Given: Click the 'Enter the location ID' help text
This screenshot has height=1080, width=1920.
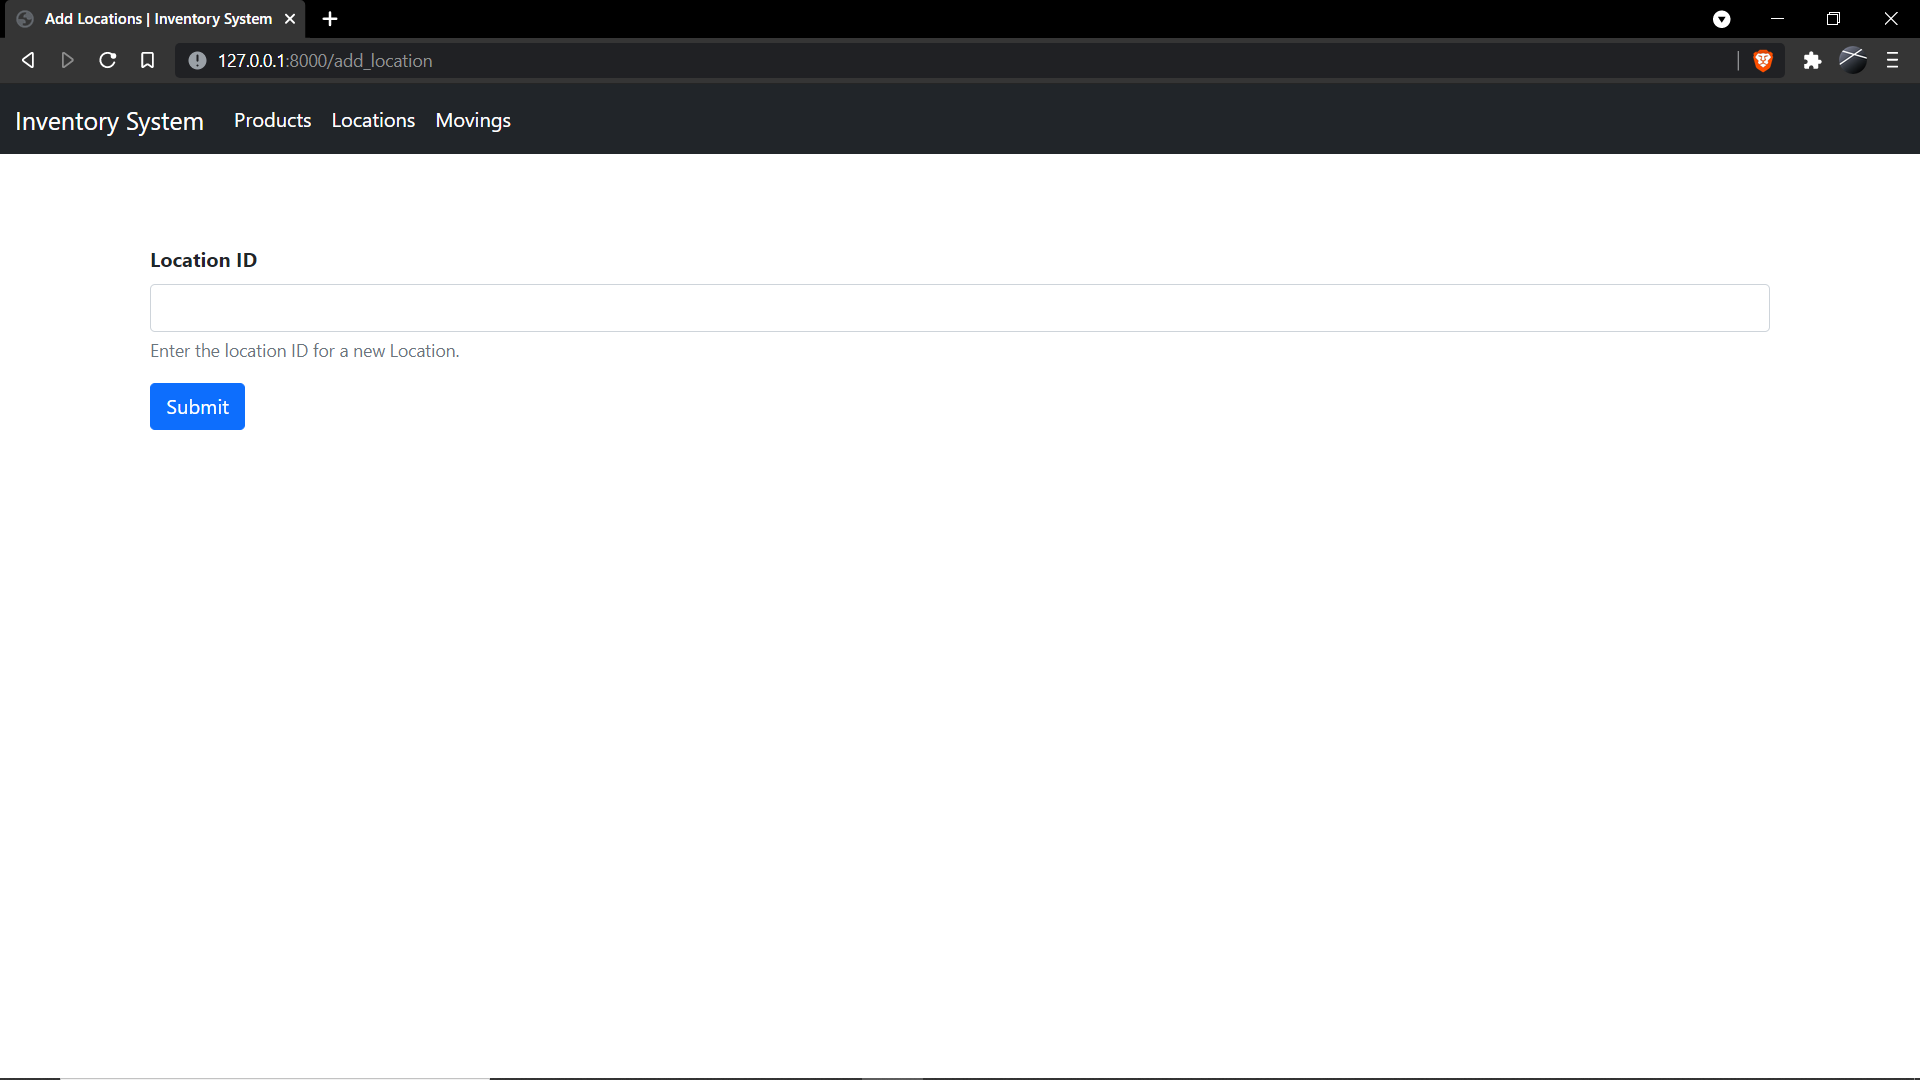Looking at the screenshot, I should pos(304,351).
